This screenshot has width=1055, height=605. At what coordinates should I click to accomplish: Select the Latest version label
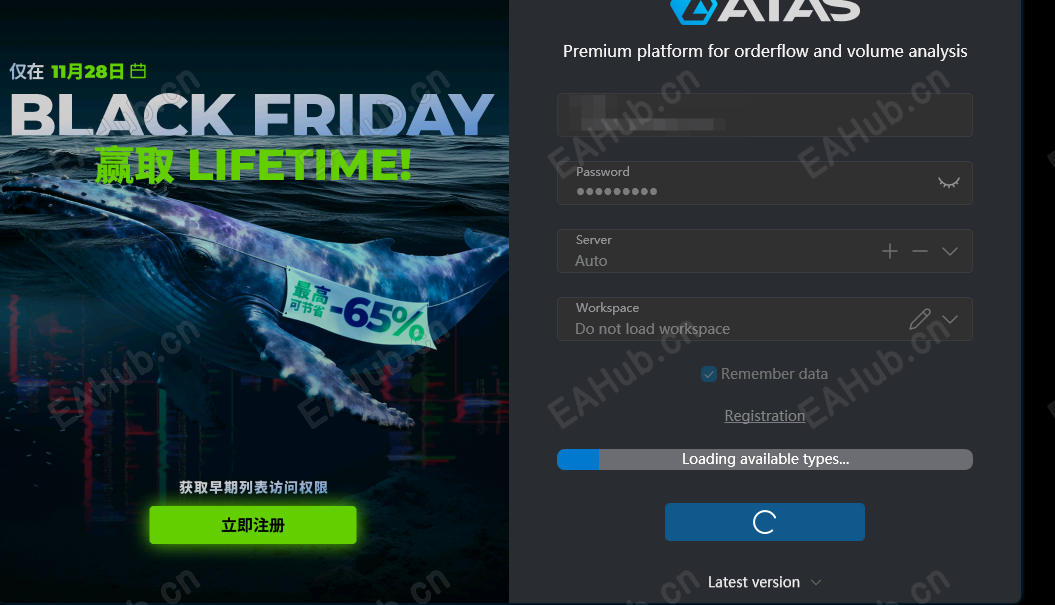click(754, 582)
